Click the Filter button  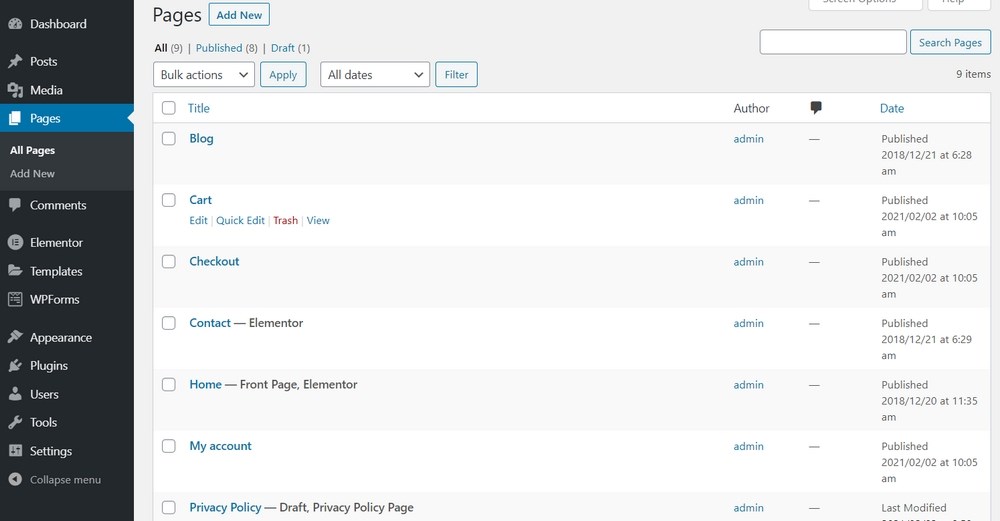[457, 75]
